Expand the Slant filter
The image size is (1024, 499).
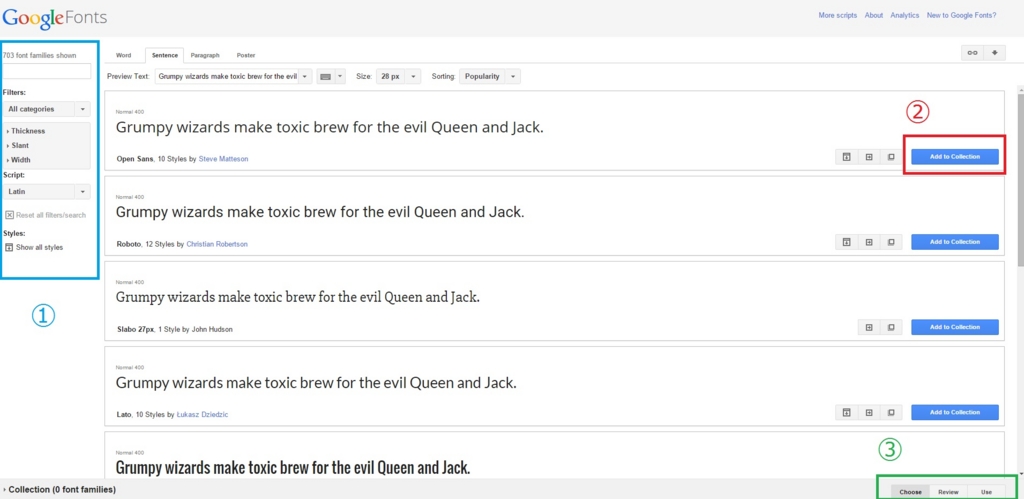pos(18,146)
